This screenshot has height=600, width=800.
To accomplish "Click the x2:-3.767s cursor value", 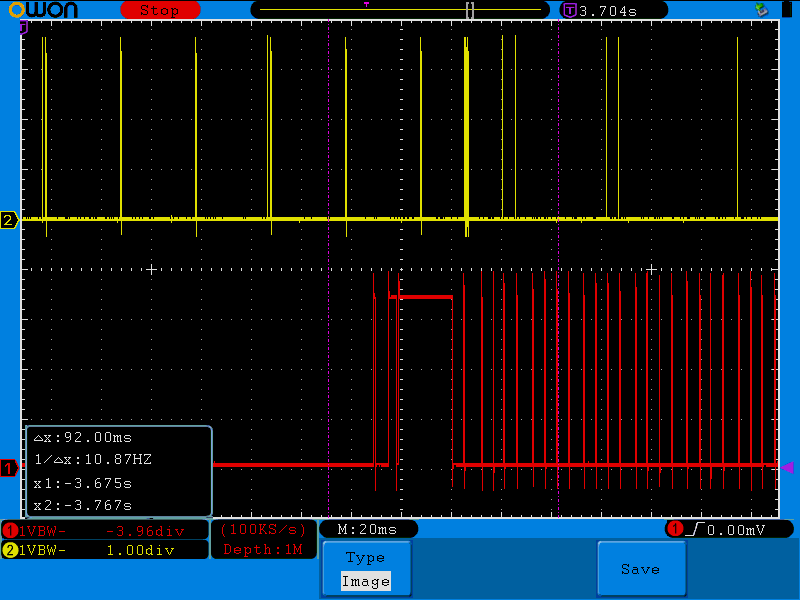I will tap(83, 506).
